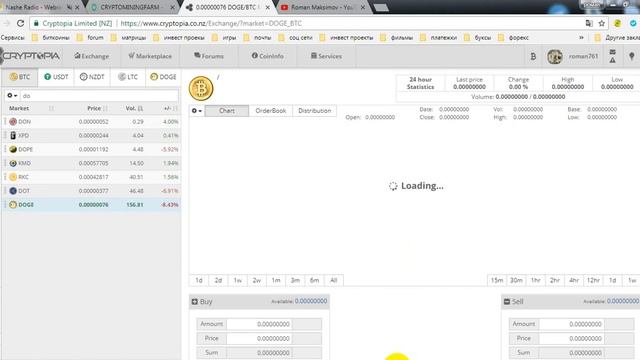The image size is (640, 360).
Task: Select the DOGE base market tab
Action: pos(163,77)
